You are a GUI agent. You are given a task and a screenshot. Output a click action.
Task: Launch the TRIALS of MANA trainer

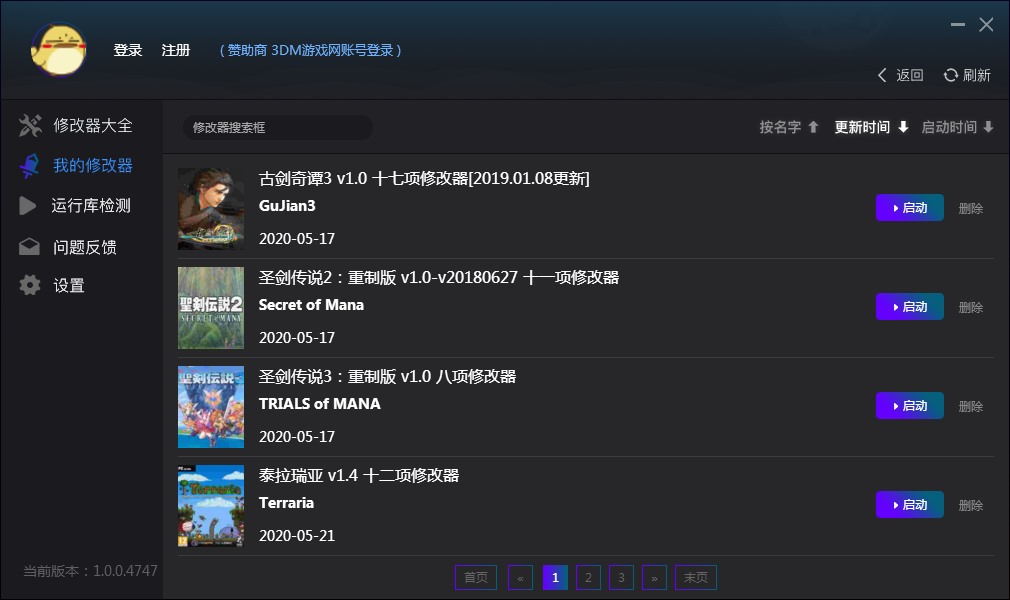910,405
